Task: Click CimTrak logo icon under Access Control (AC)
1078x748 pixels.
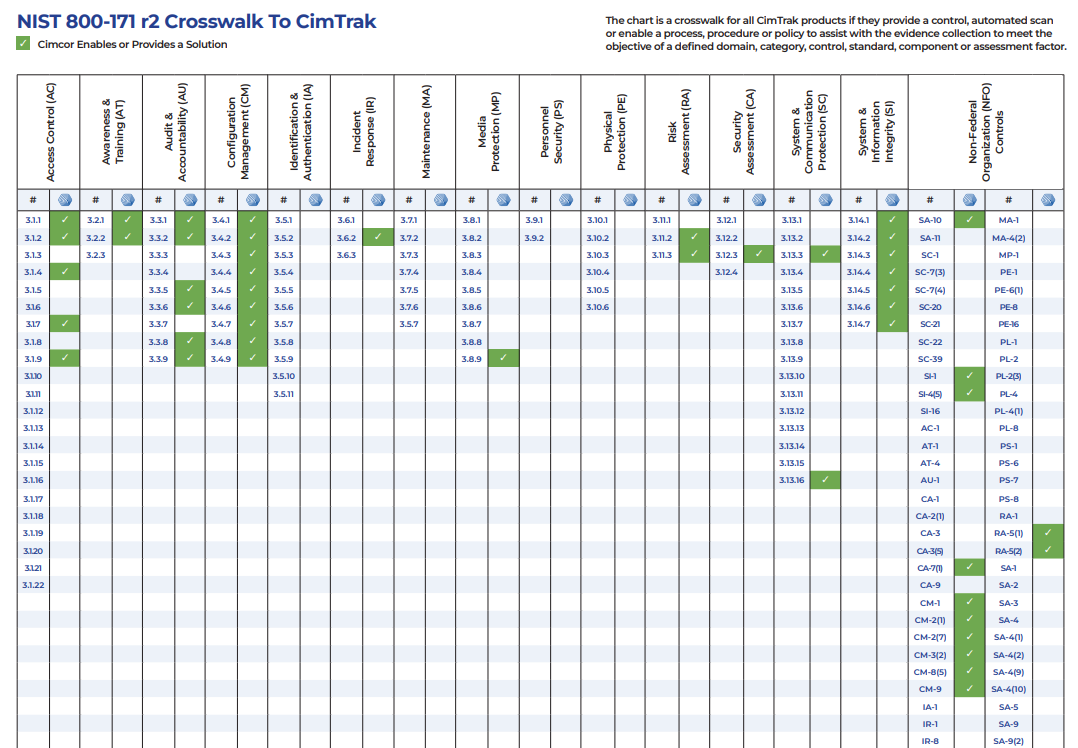Action: [65, 200]
